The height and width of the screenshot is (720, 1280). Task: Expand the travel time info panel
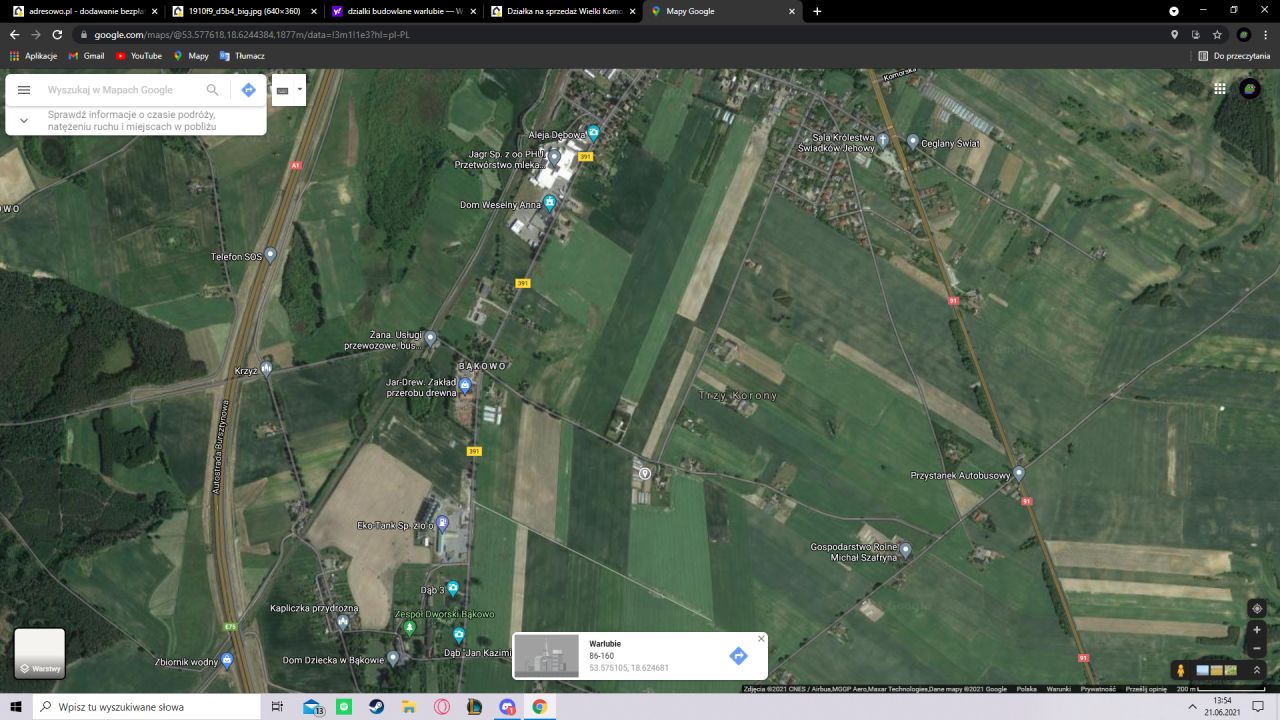(x=24, y=121)
